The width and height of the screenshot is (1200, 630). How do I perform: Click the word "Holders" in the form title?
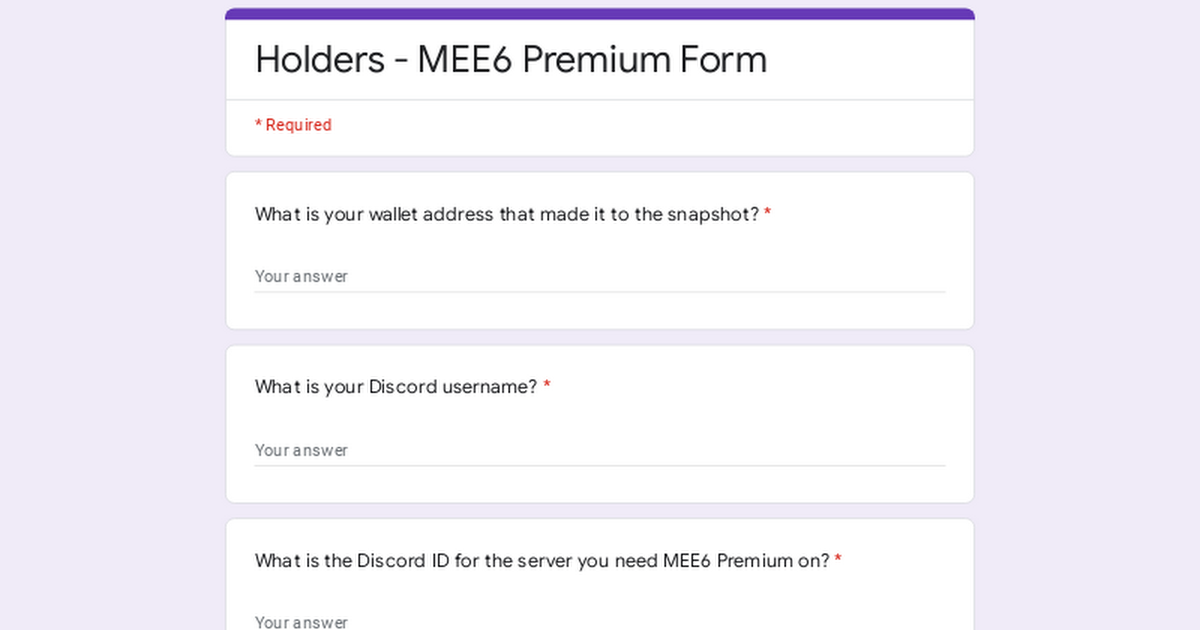coord(320,60)
